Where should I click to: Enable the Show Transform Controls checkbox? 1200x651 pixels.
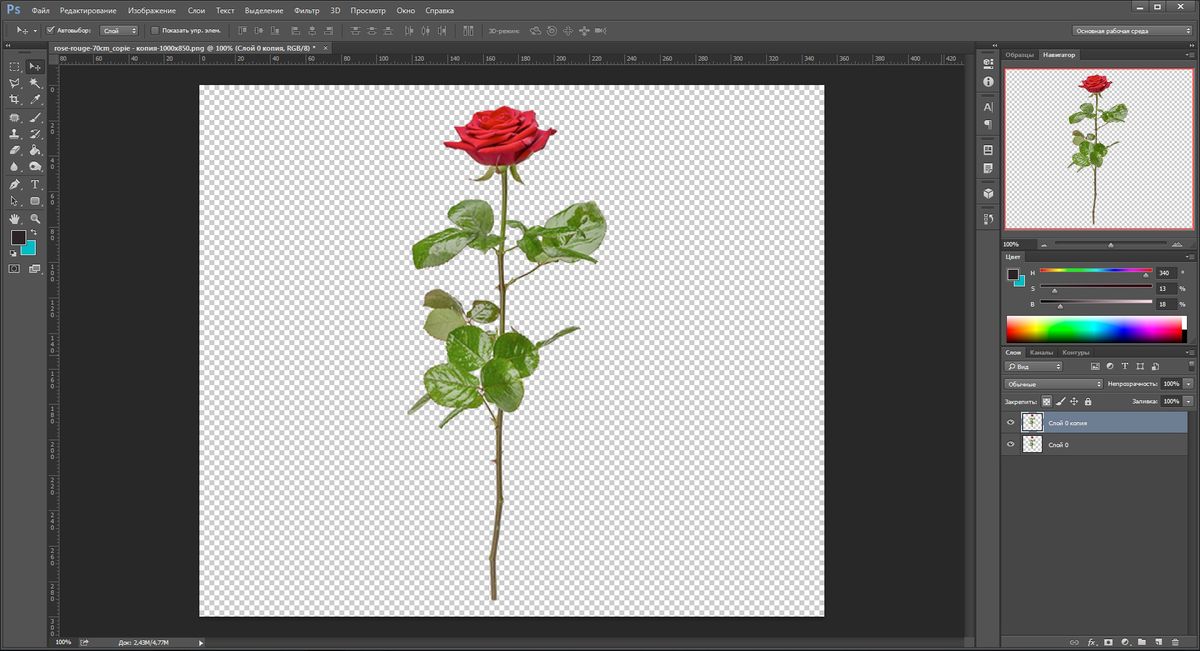click(154, 31)
